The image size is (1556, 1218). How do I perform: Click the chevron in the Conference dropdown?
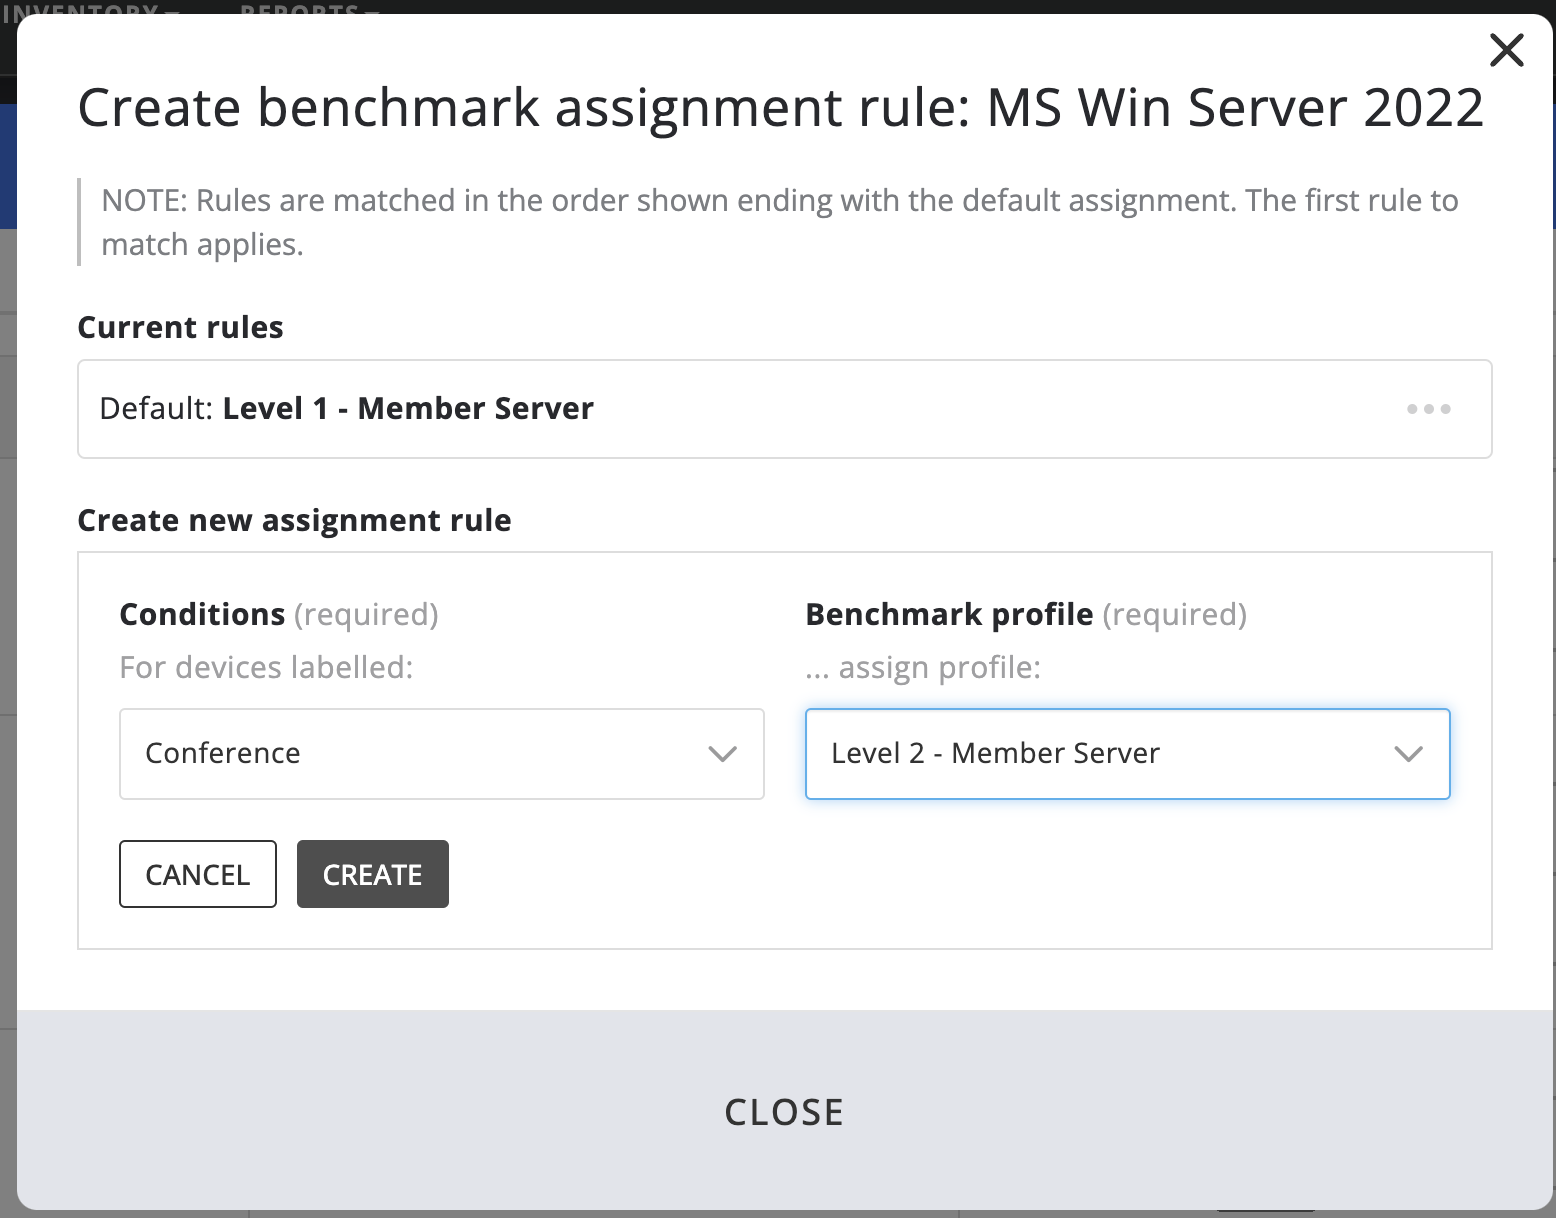click(722, 754)
